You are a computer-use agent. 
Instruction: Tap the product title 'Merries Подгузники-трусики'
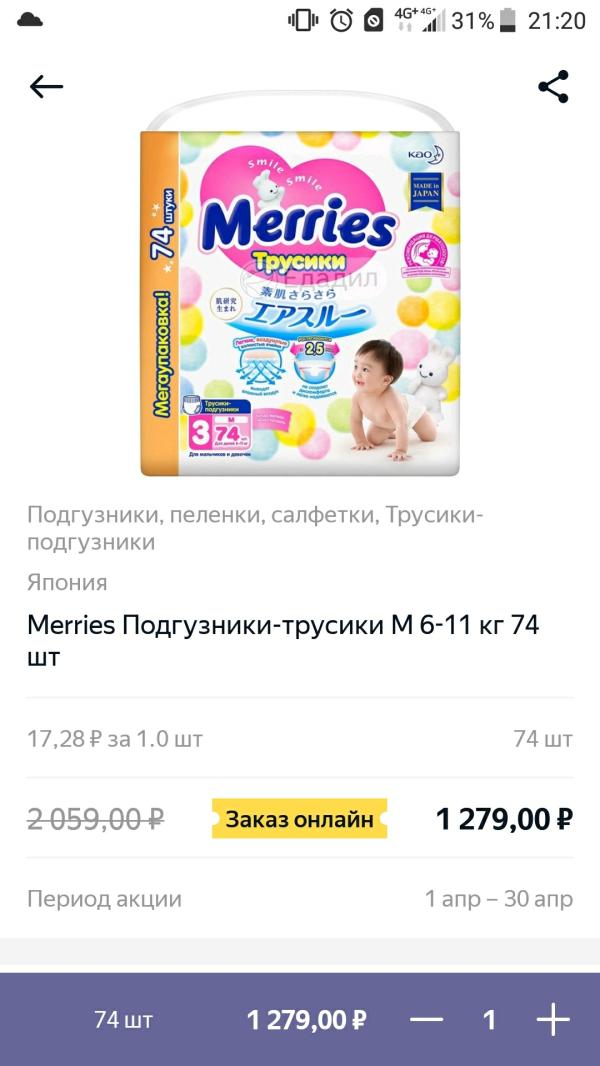(x=205, y=624)
